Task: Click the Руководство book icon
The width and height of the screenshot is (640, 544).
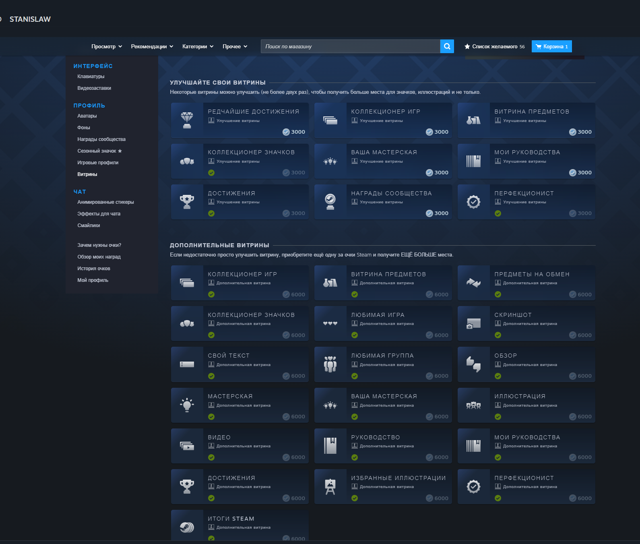Action: click(330, 446)
